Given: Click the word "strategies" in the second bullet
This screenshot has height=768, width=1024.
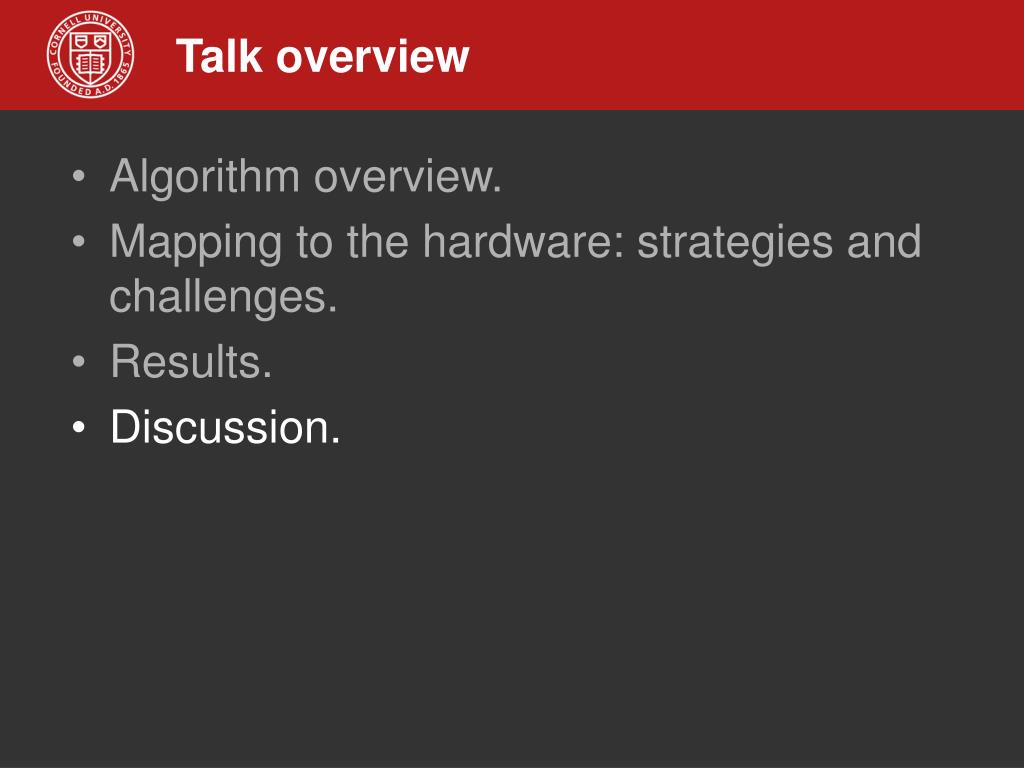Looking at the screenshot, I should [735, 243].
